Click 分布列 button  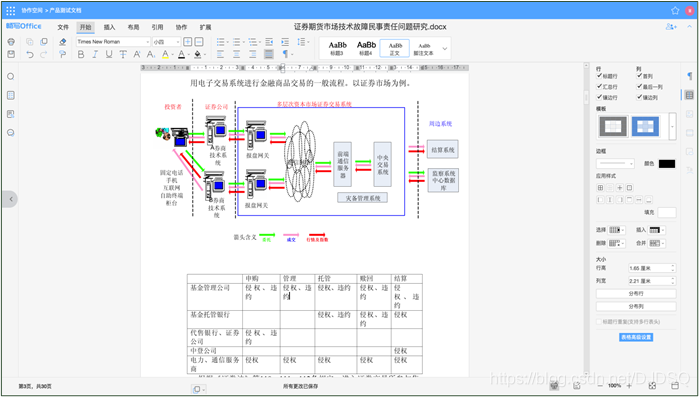point(636,307)
